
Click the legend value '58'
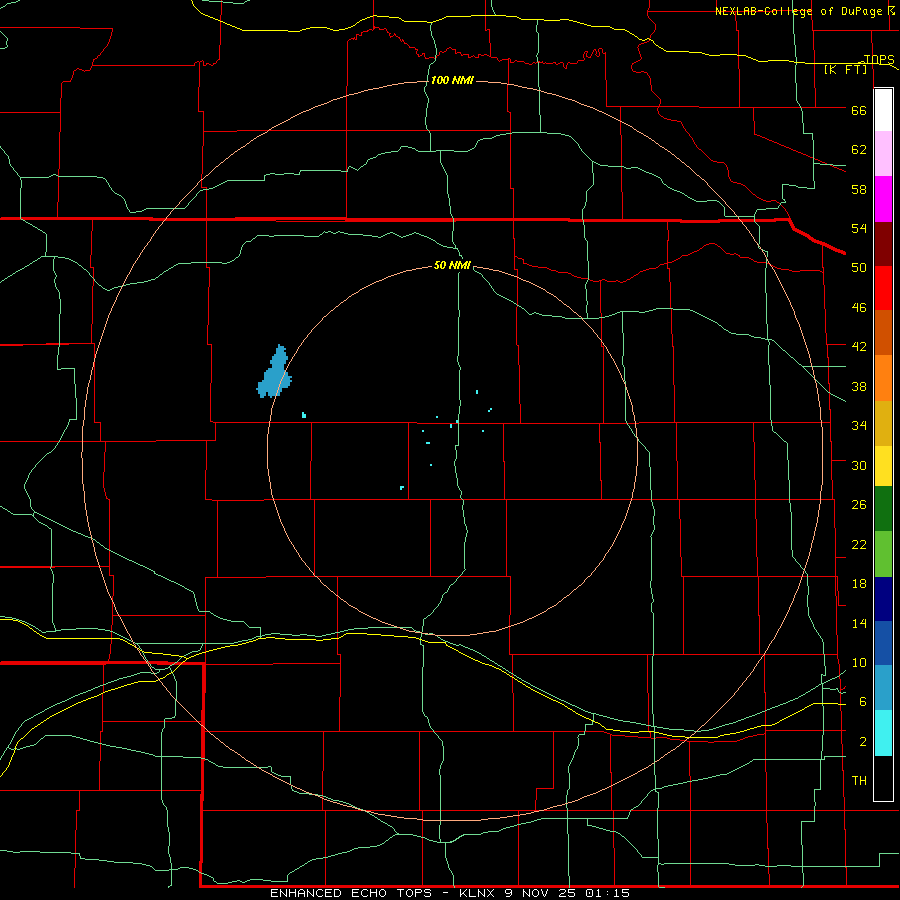pos(859,189)
